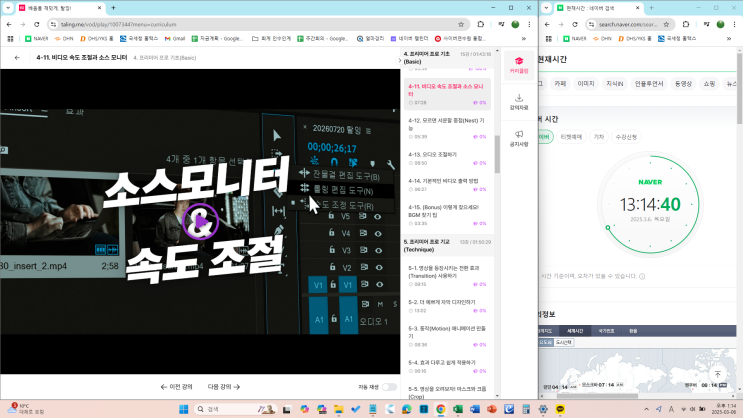Open the tab search dropdown in left Chrome window
The image size is (743, 418).
tap(8, 8)
